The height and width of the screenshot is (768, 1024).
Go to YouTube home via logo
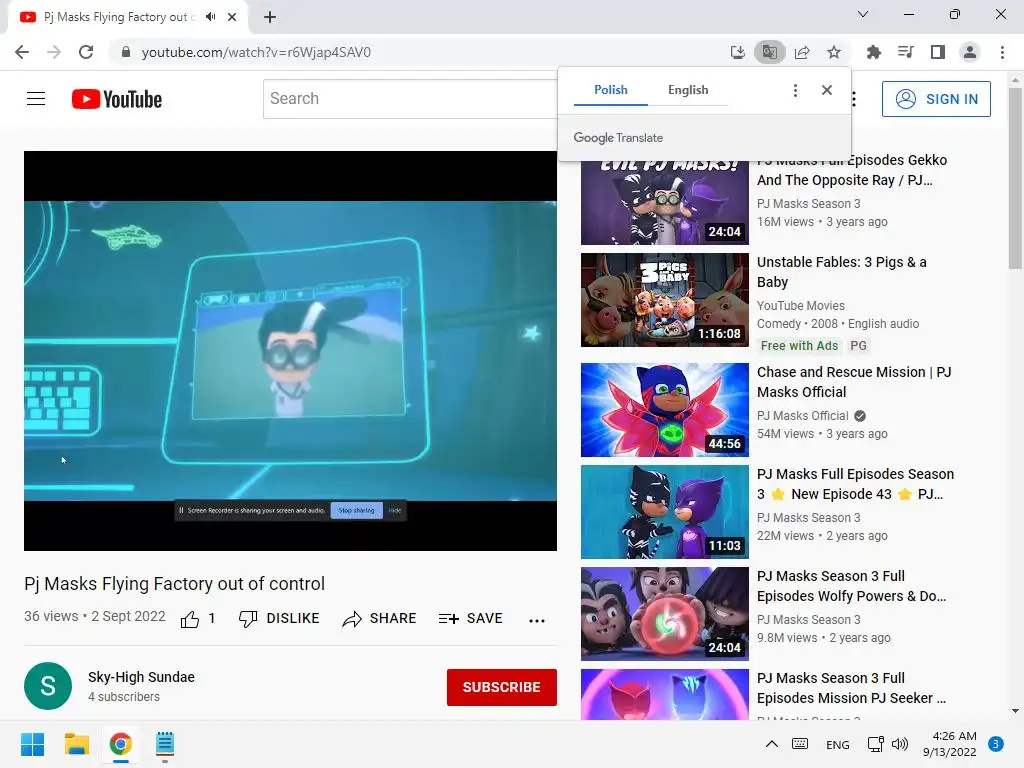coord(117,99)
